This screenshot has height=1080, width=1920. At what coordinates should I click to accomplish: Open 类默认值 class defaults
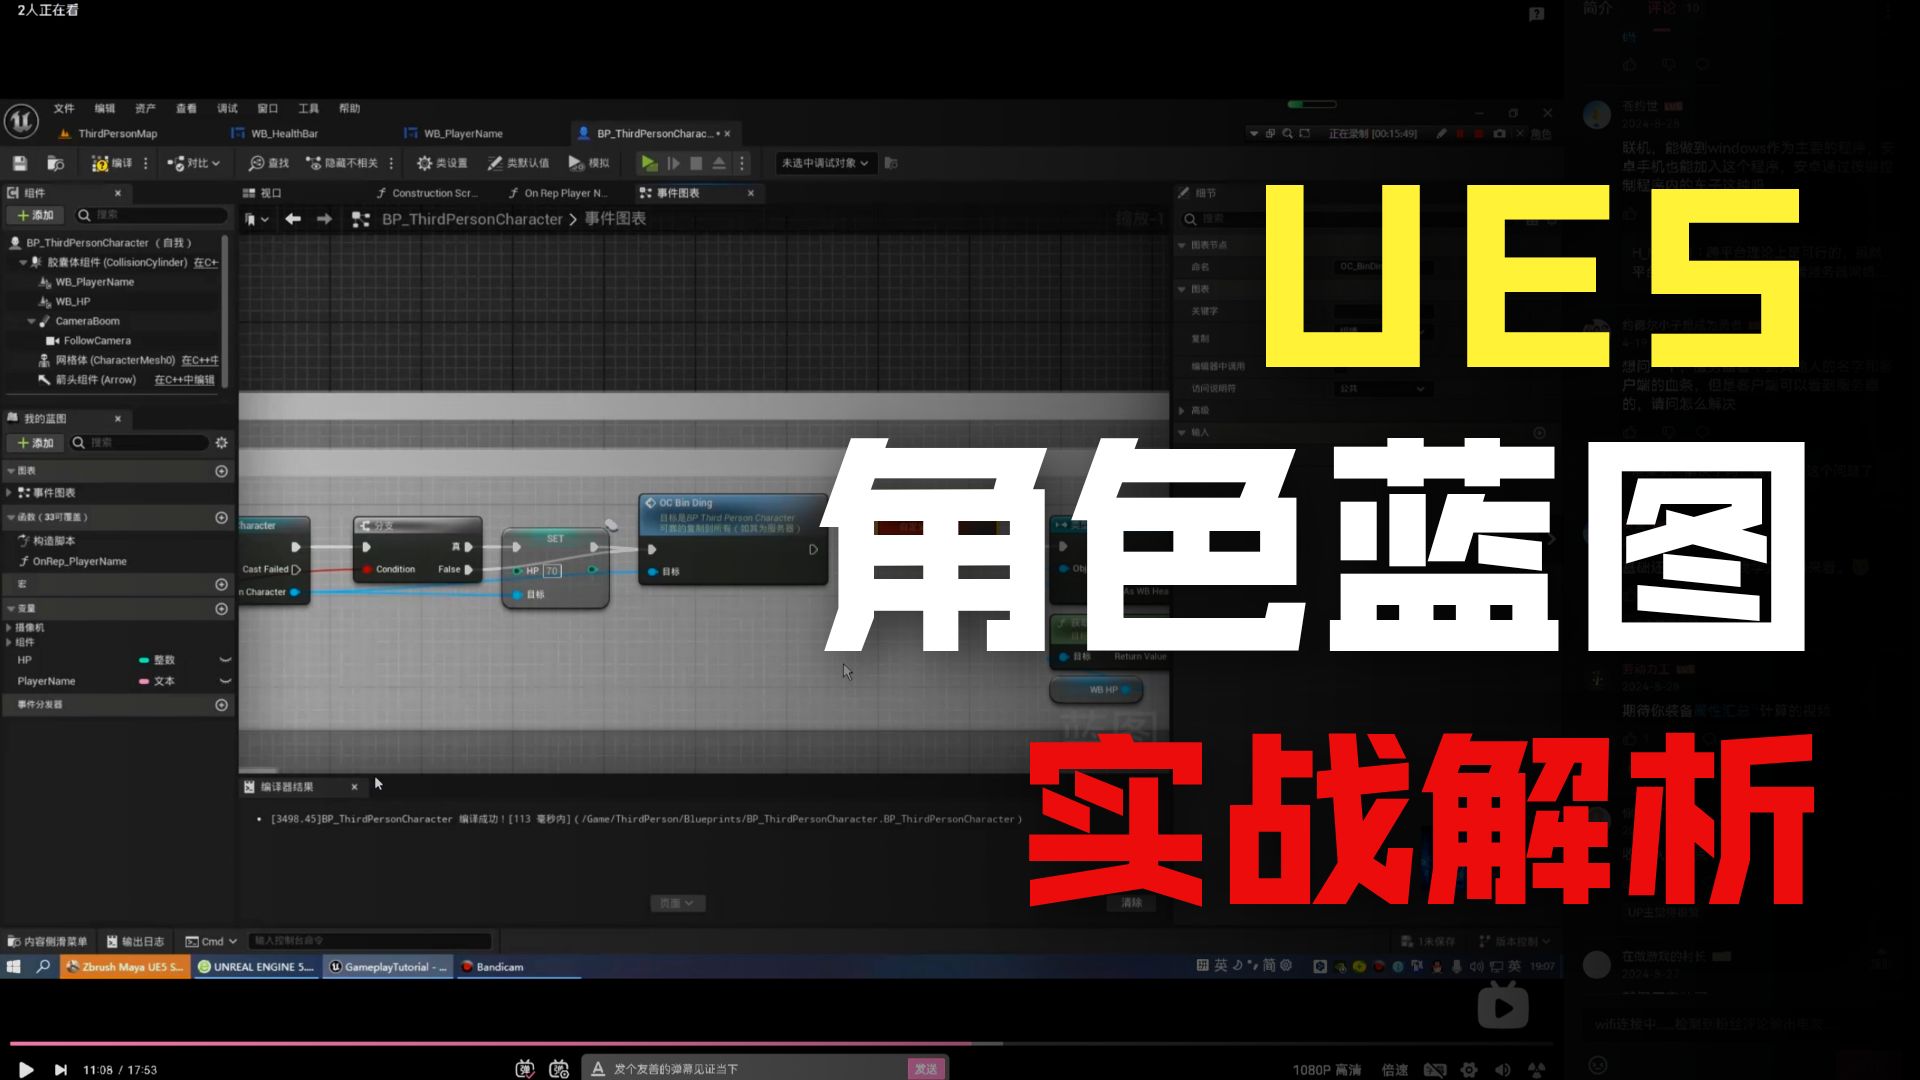coord(518,163)
